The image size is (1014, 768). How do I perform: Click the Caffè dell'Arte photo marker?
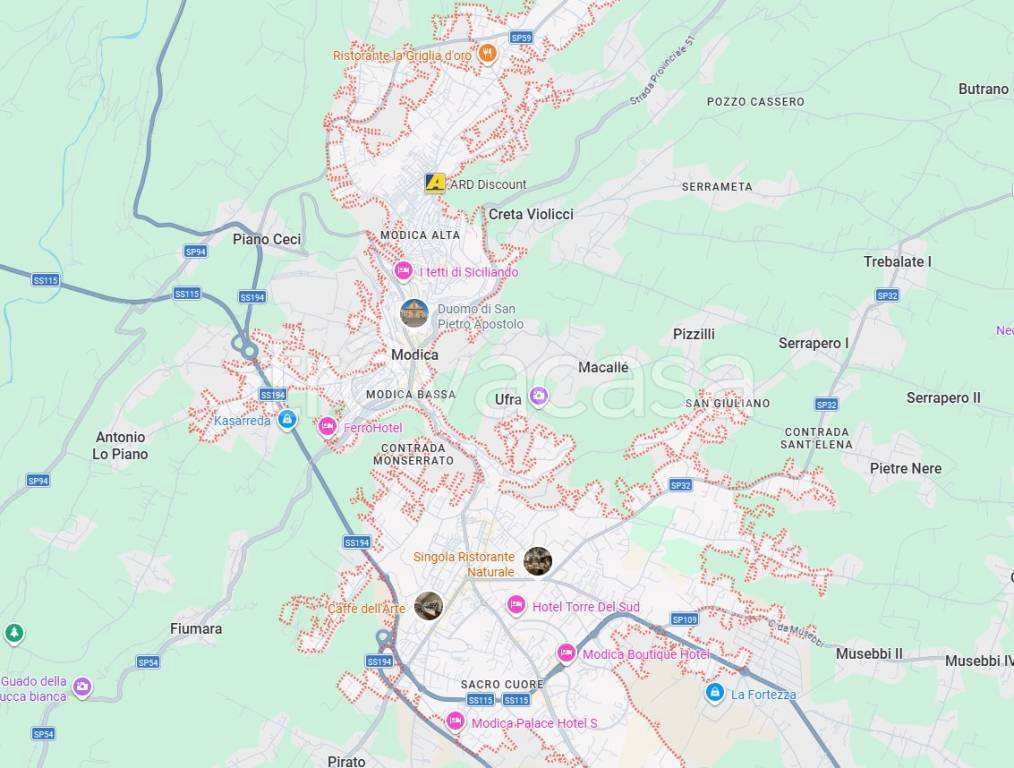428,606
